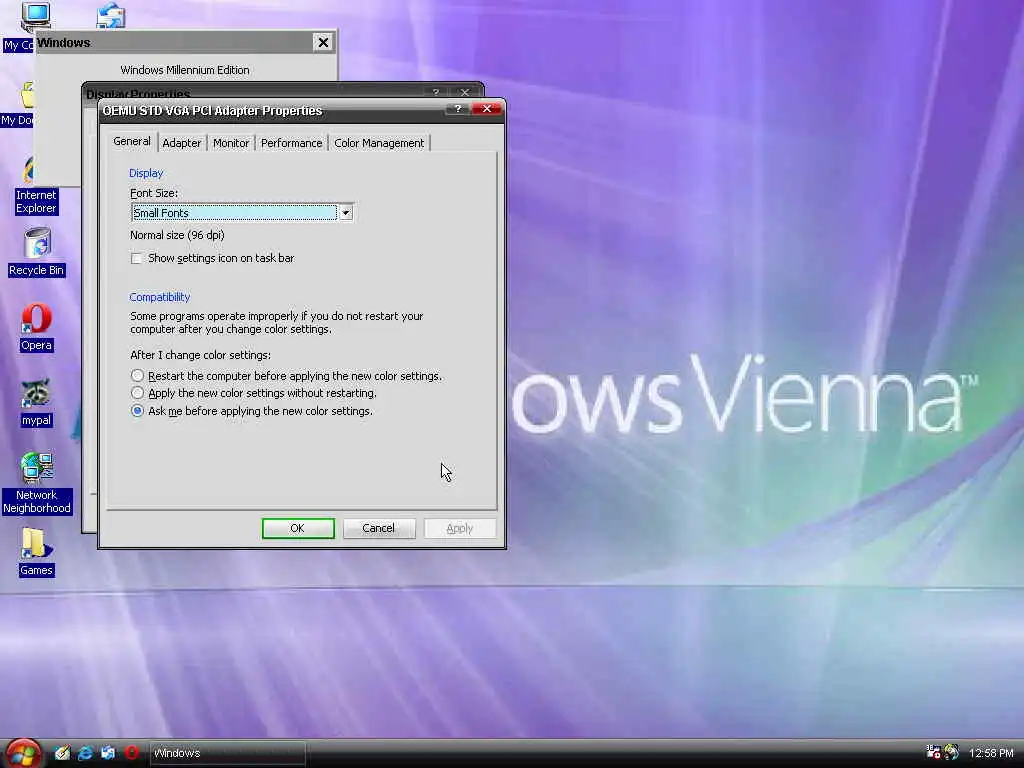Click the second system tray icon
This screenshot has width=1024, height=768.
[x=952, y=752]
